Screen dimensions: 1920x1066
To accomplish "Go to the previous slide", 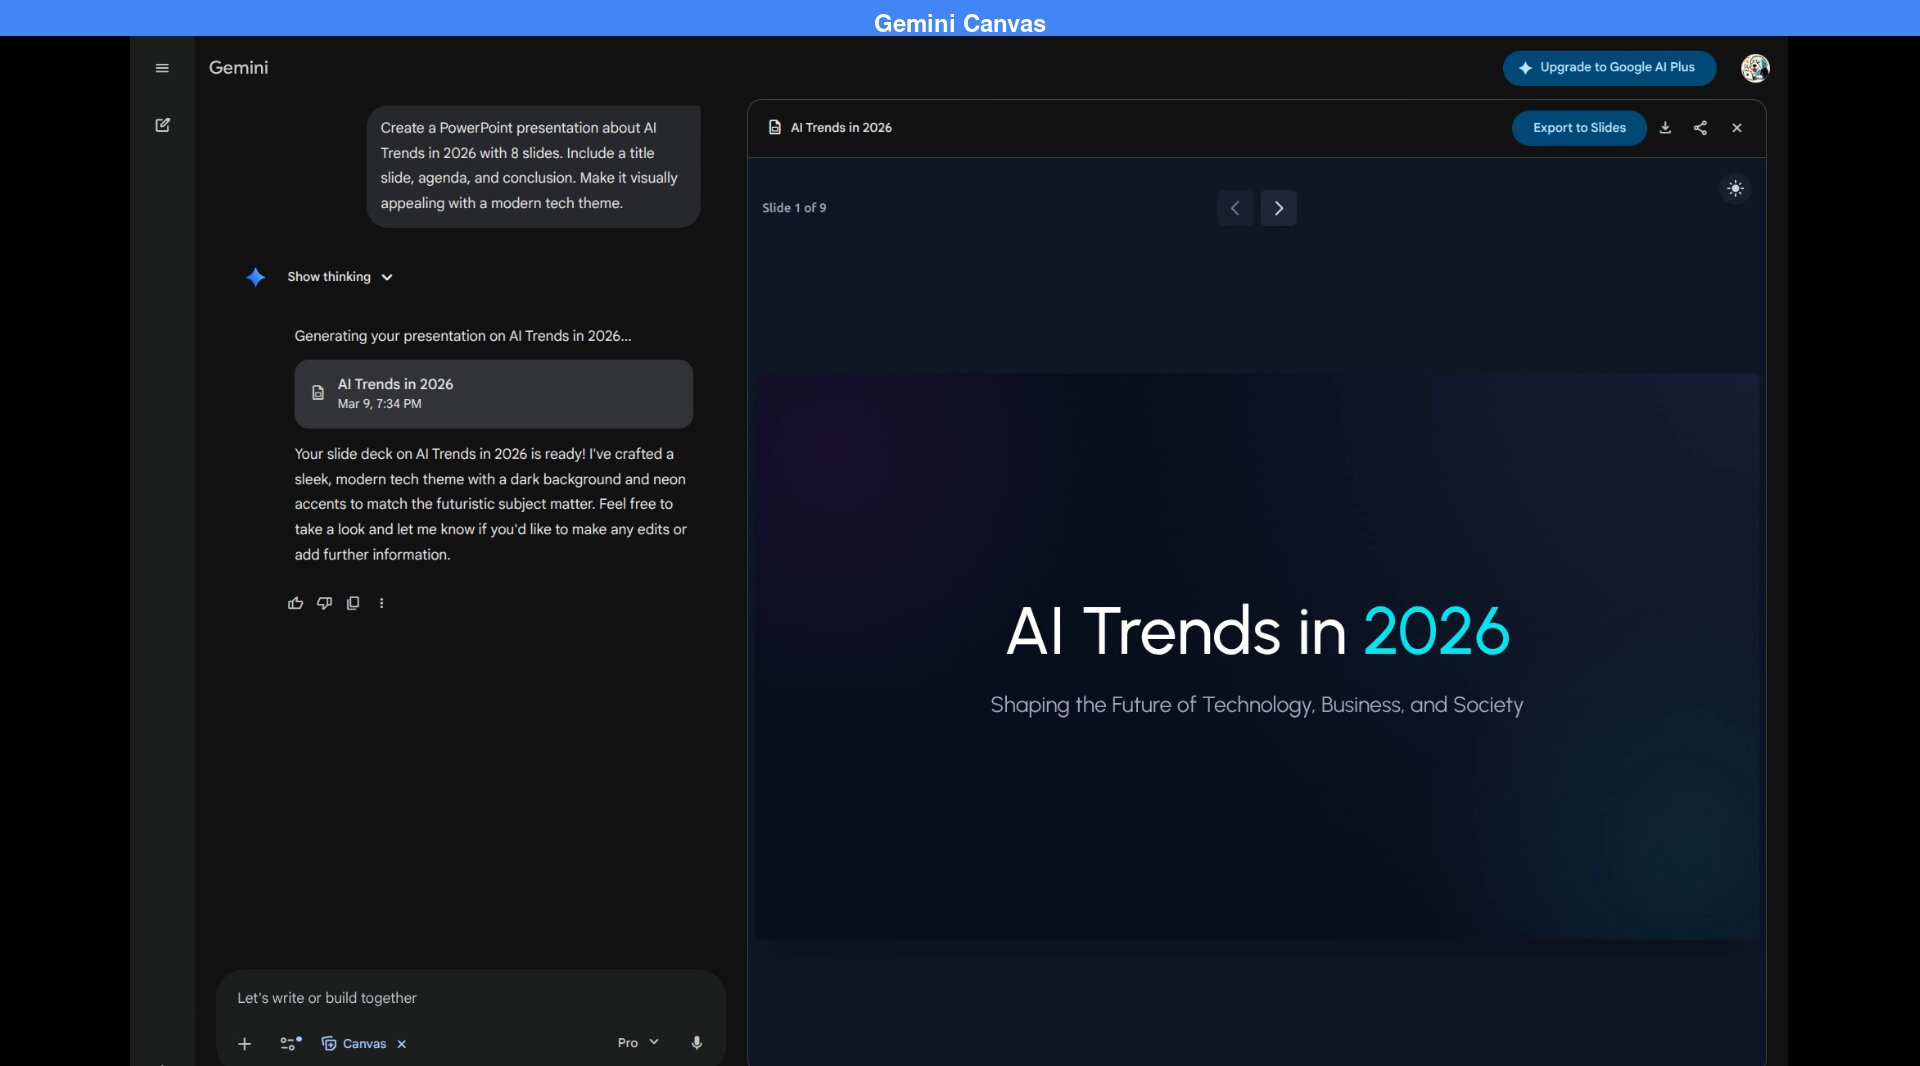I will [x=1235, y=208].
